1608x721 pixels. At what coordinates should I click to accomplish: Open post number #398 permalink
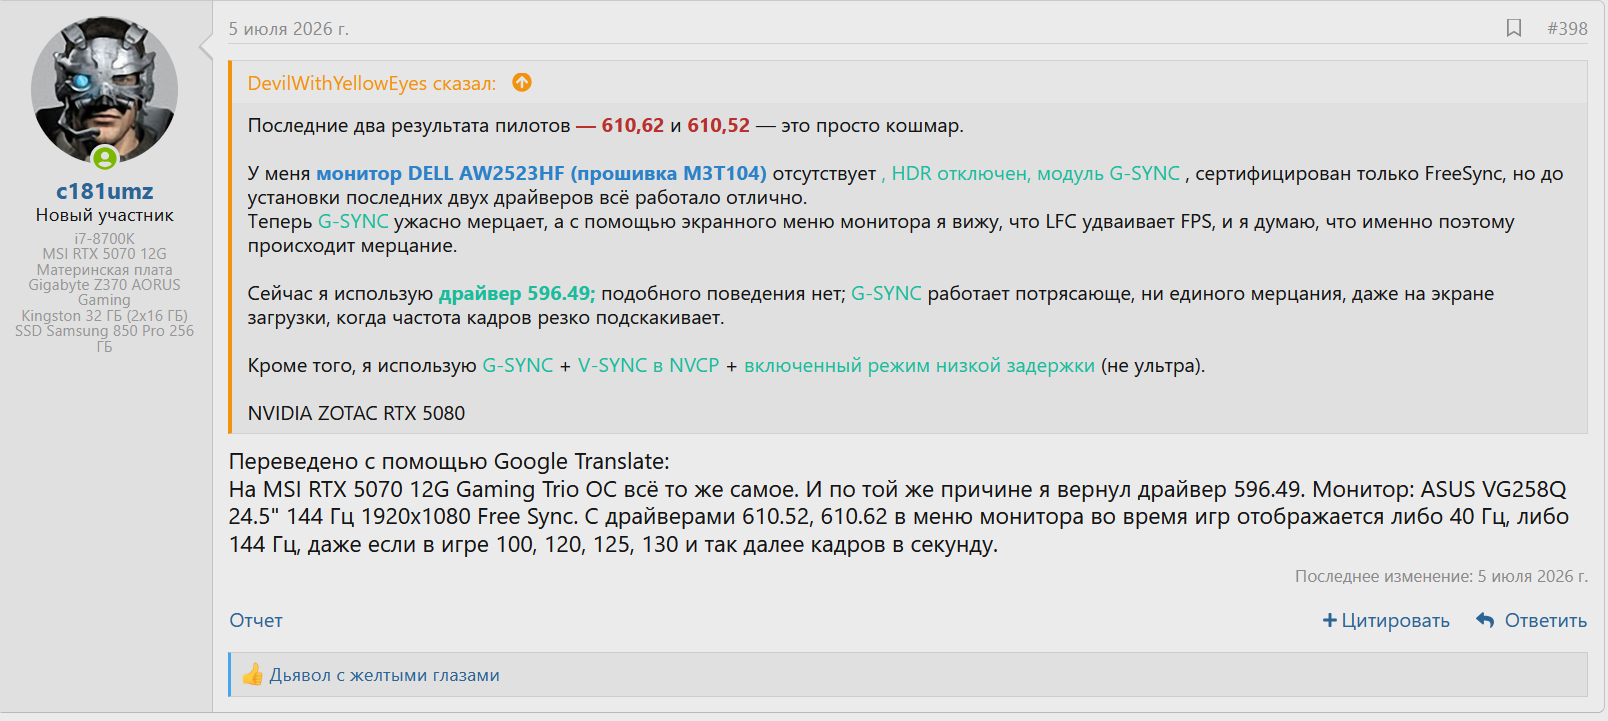click(x=1567, y=28)
